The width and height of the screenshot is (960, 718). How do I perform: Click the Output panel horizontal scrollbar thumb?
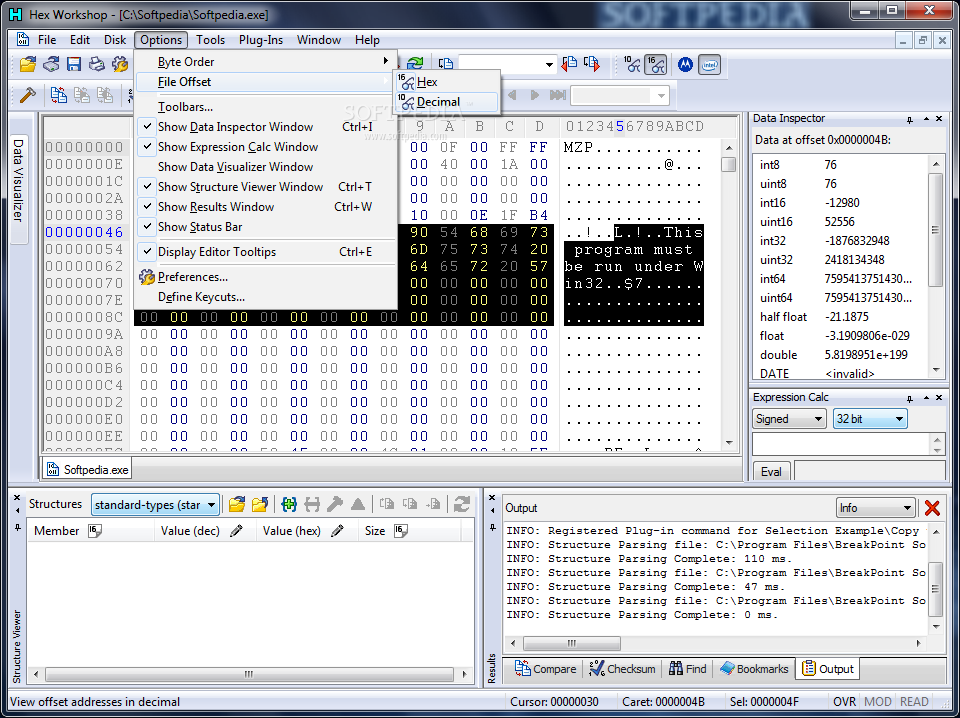pos(572,643)
